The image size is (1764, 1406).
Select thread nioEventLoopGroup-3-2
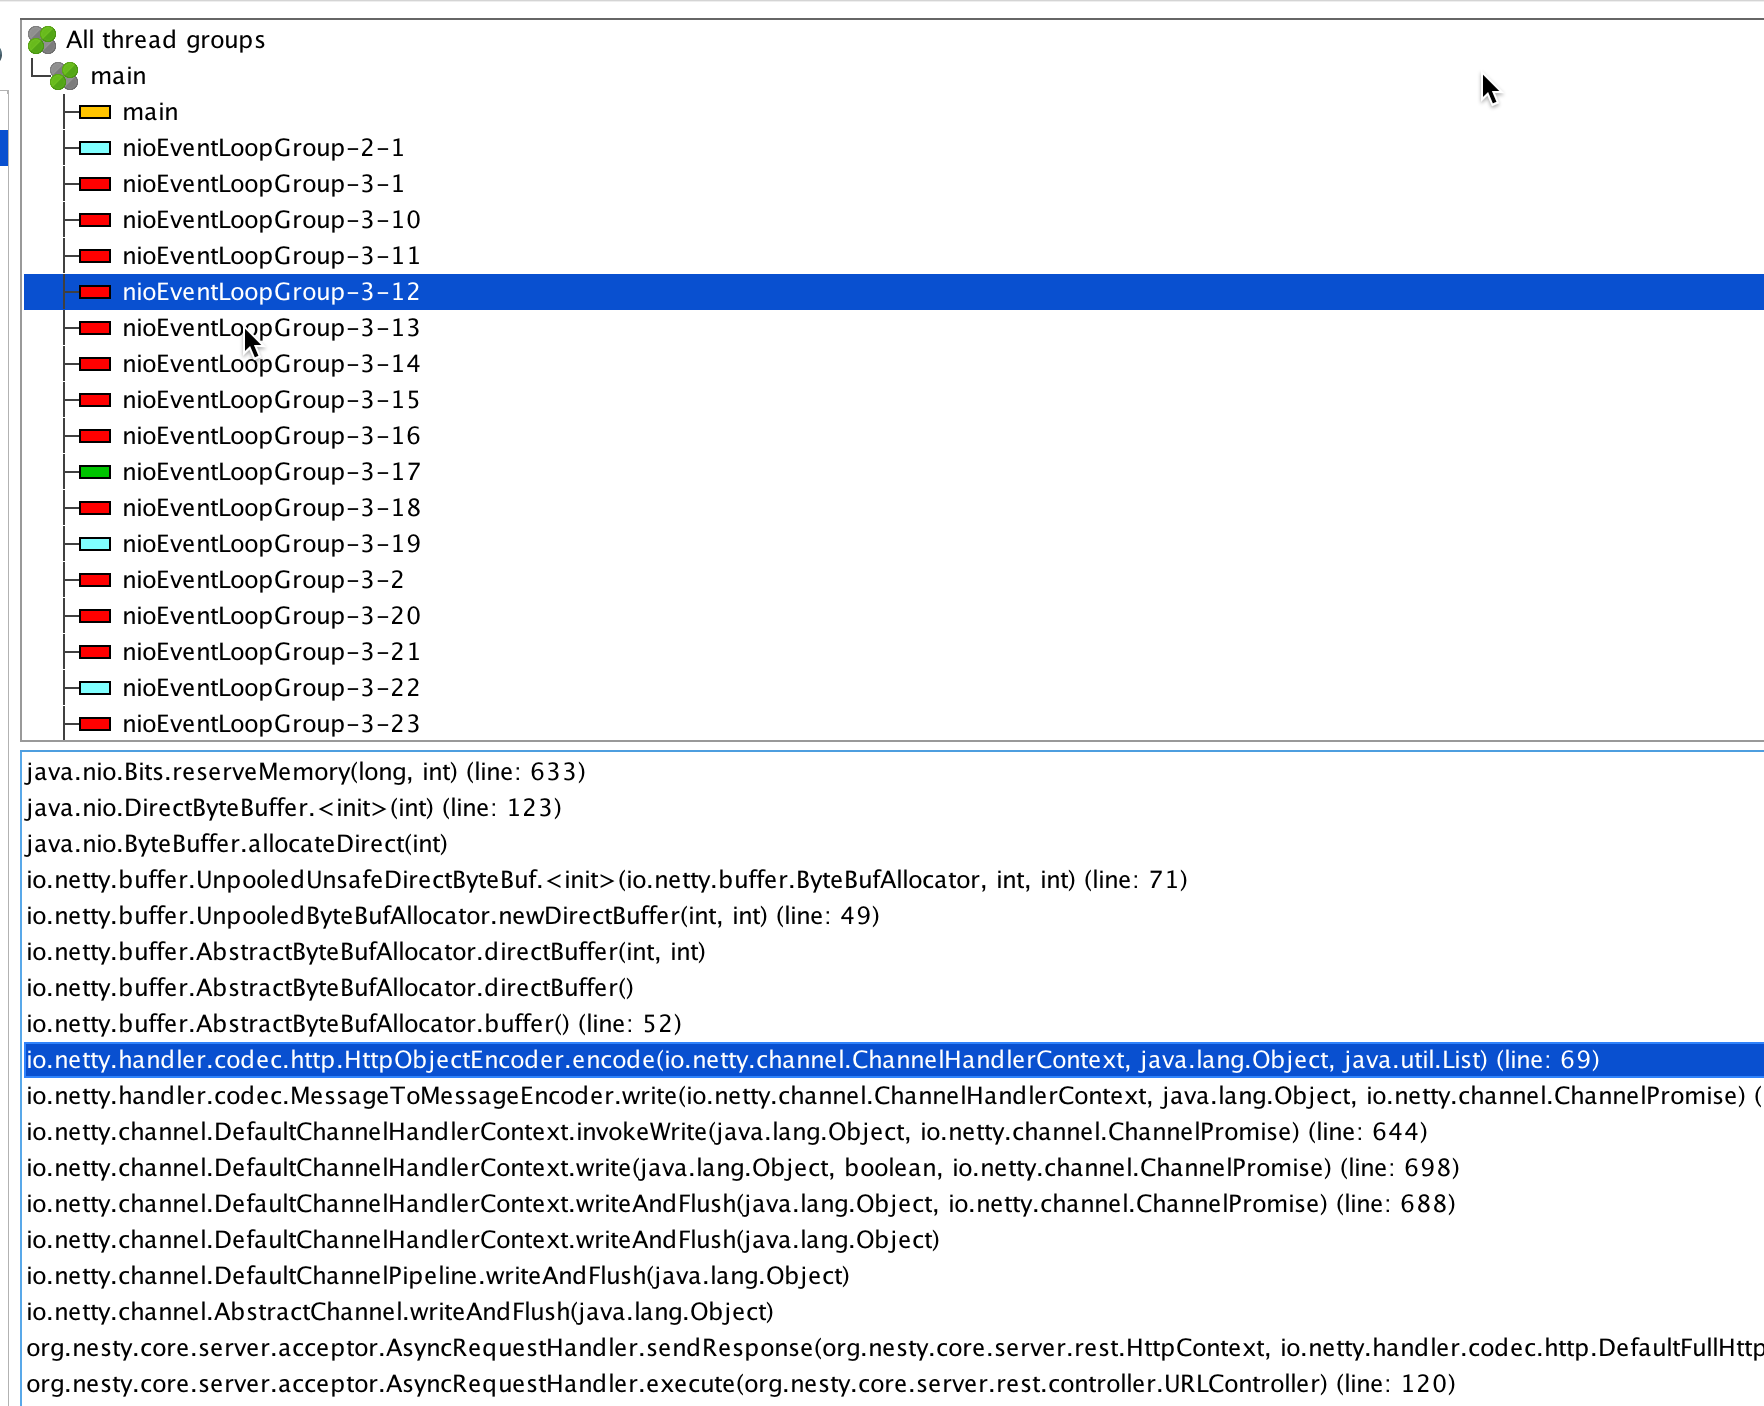click(x=263, y=580)
